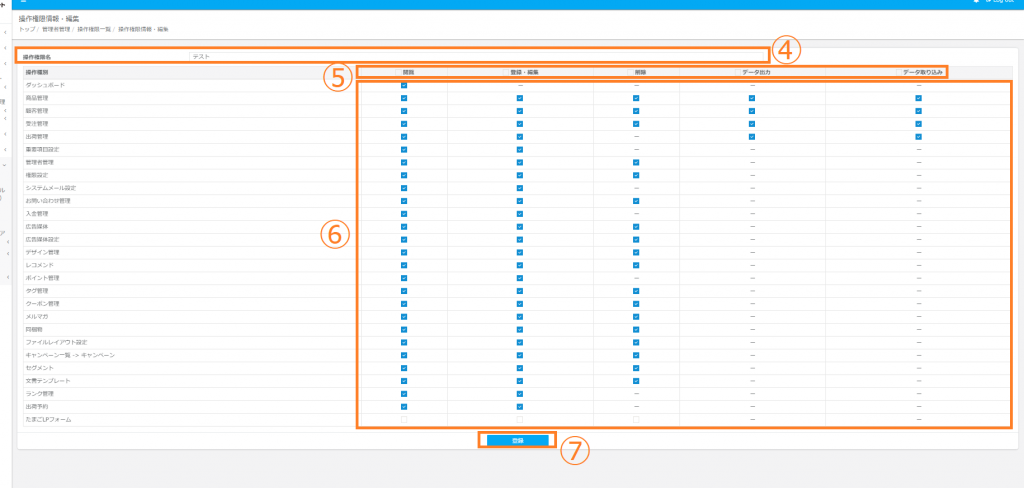Open トップ breadcrumb link

(x=26, y=29)
